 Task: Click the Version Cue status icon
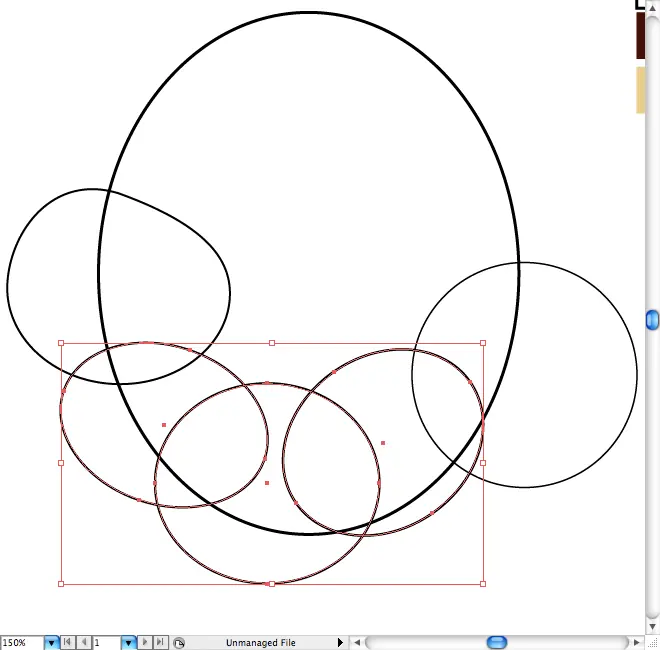[x=179, y=643]
